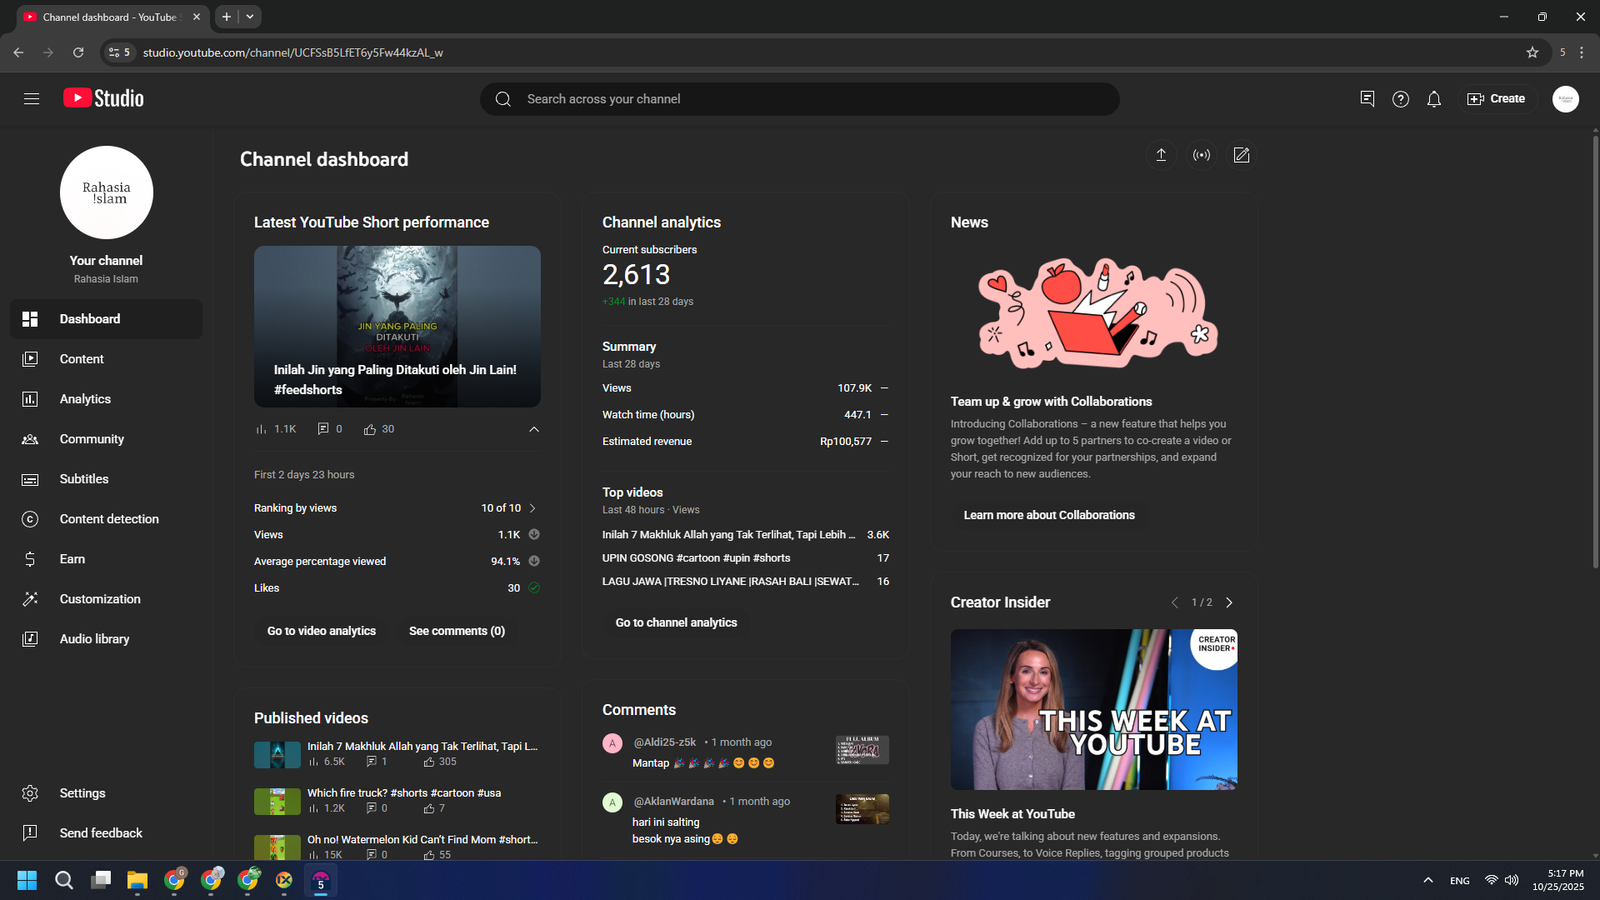This screenshot has height=900, width=1600.
Task: Click the send feedback icon in header
Action: pos(1367,99)
